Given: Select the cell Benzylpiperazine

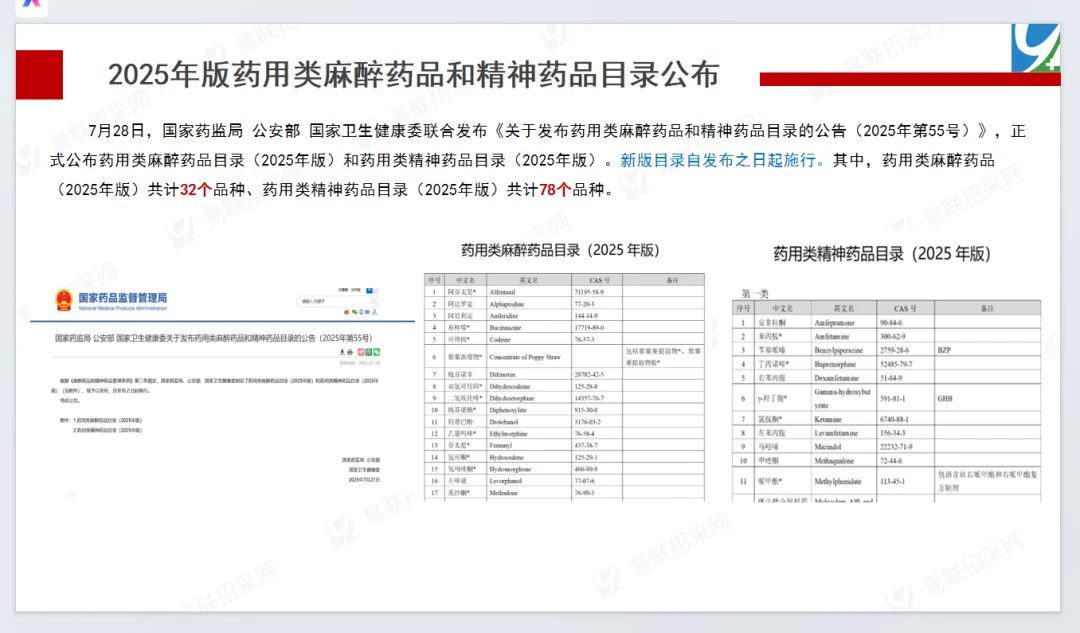Looking at the screenshot, I should pos(844,350).
